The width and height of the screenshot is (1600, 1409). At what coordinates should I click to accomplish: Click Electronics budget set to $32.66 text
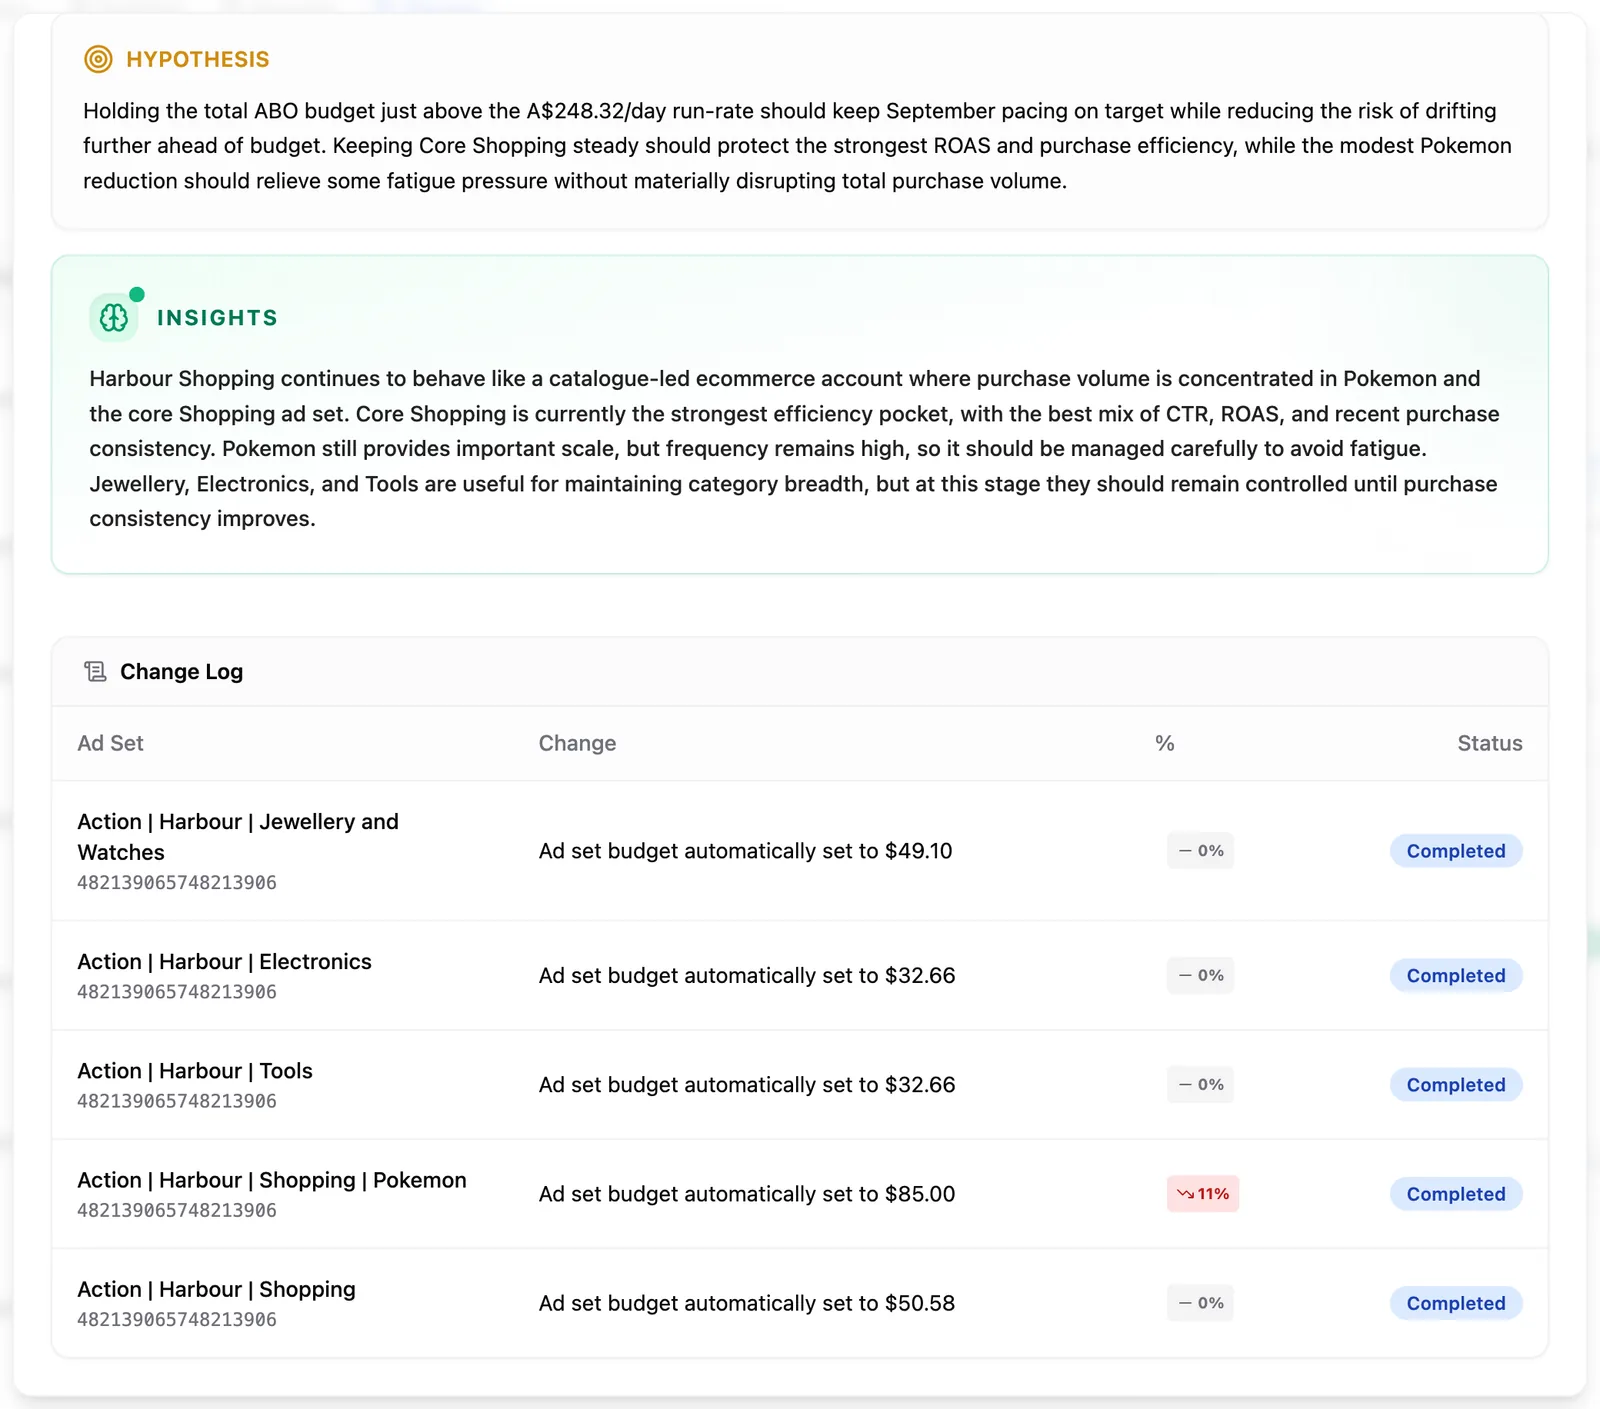click(747, 975)
